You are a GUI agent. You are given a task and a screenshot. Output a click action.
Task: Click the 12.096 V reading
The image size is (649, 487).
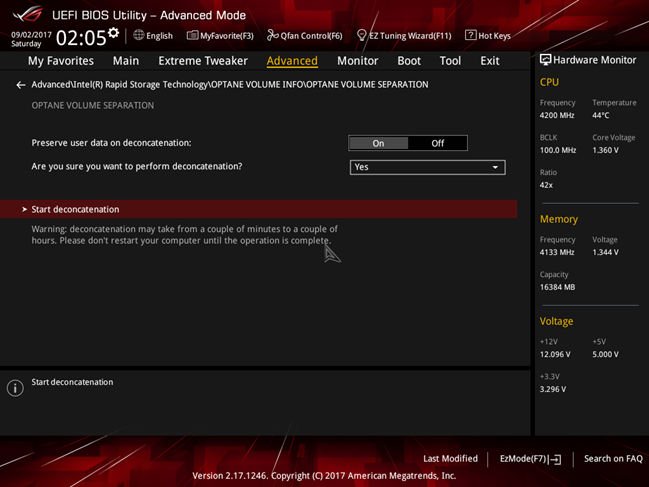[x=555, y=355]
